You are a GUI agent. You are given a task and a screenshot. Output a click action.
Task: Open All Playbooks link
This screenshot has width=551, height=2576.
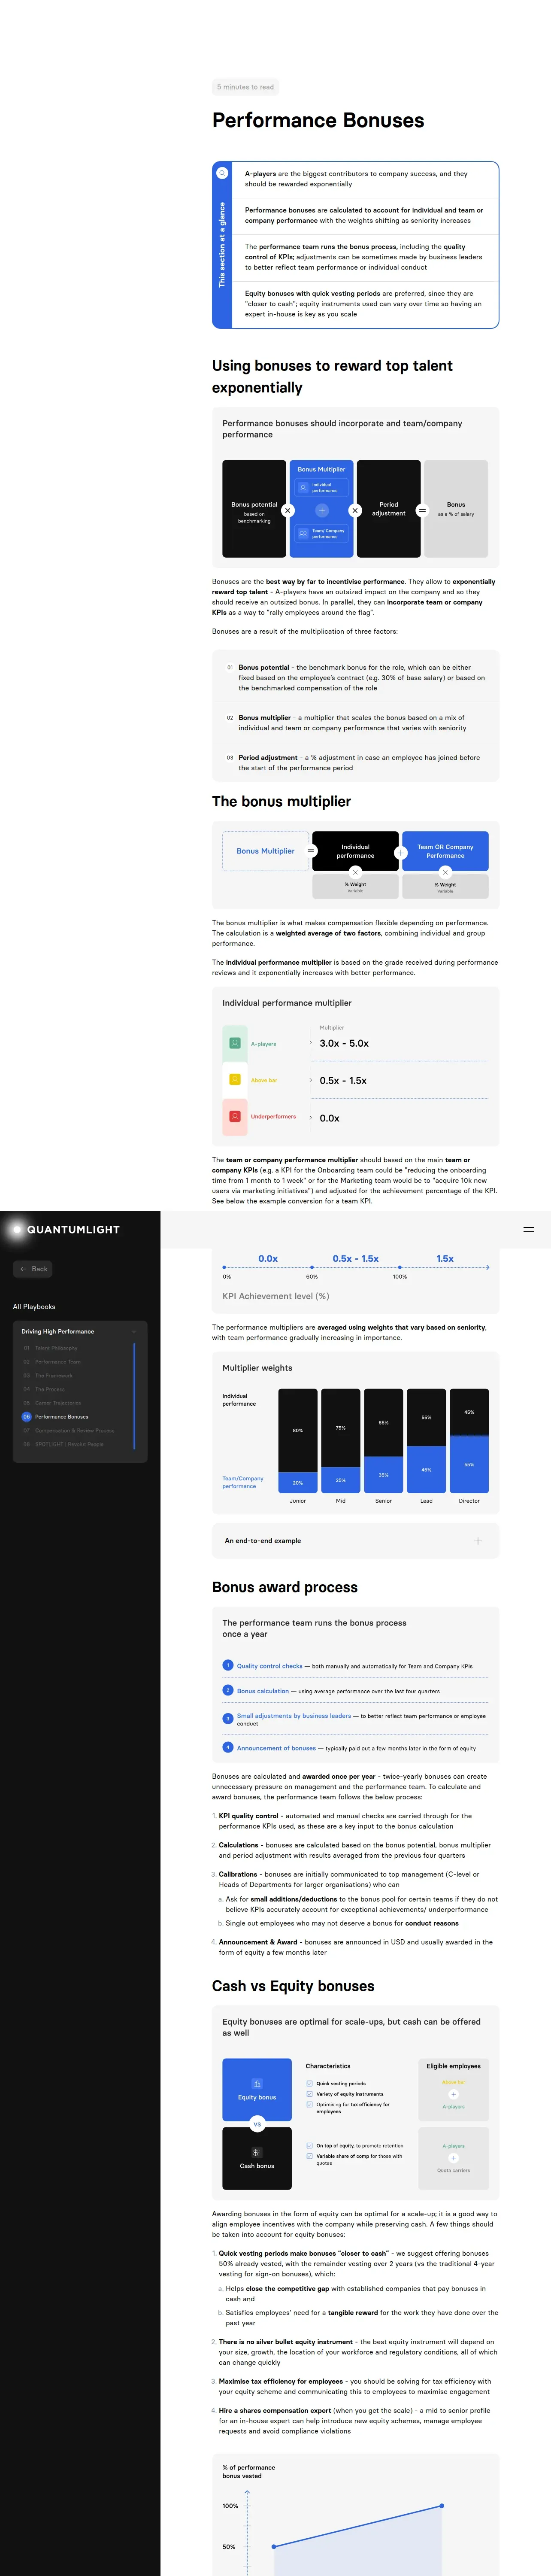click(34, 1306)
